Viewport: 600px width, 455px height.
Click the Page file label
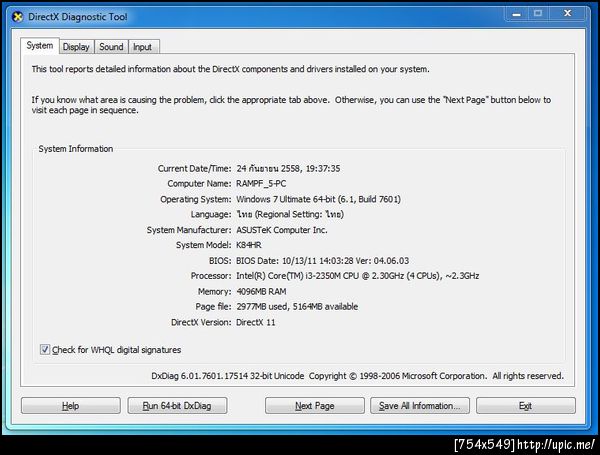pos(214,307)
